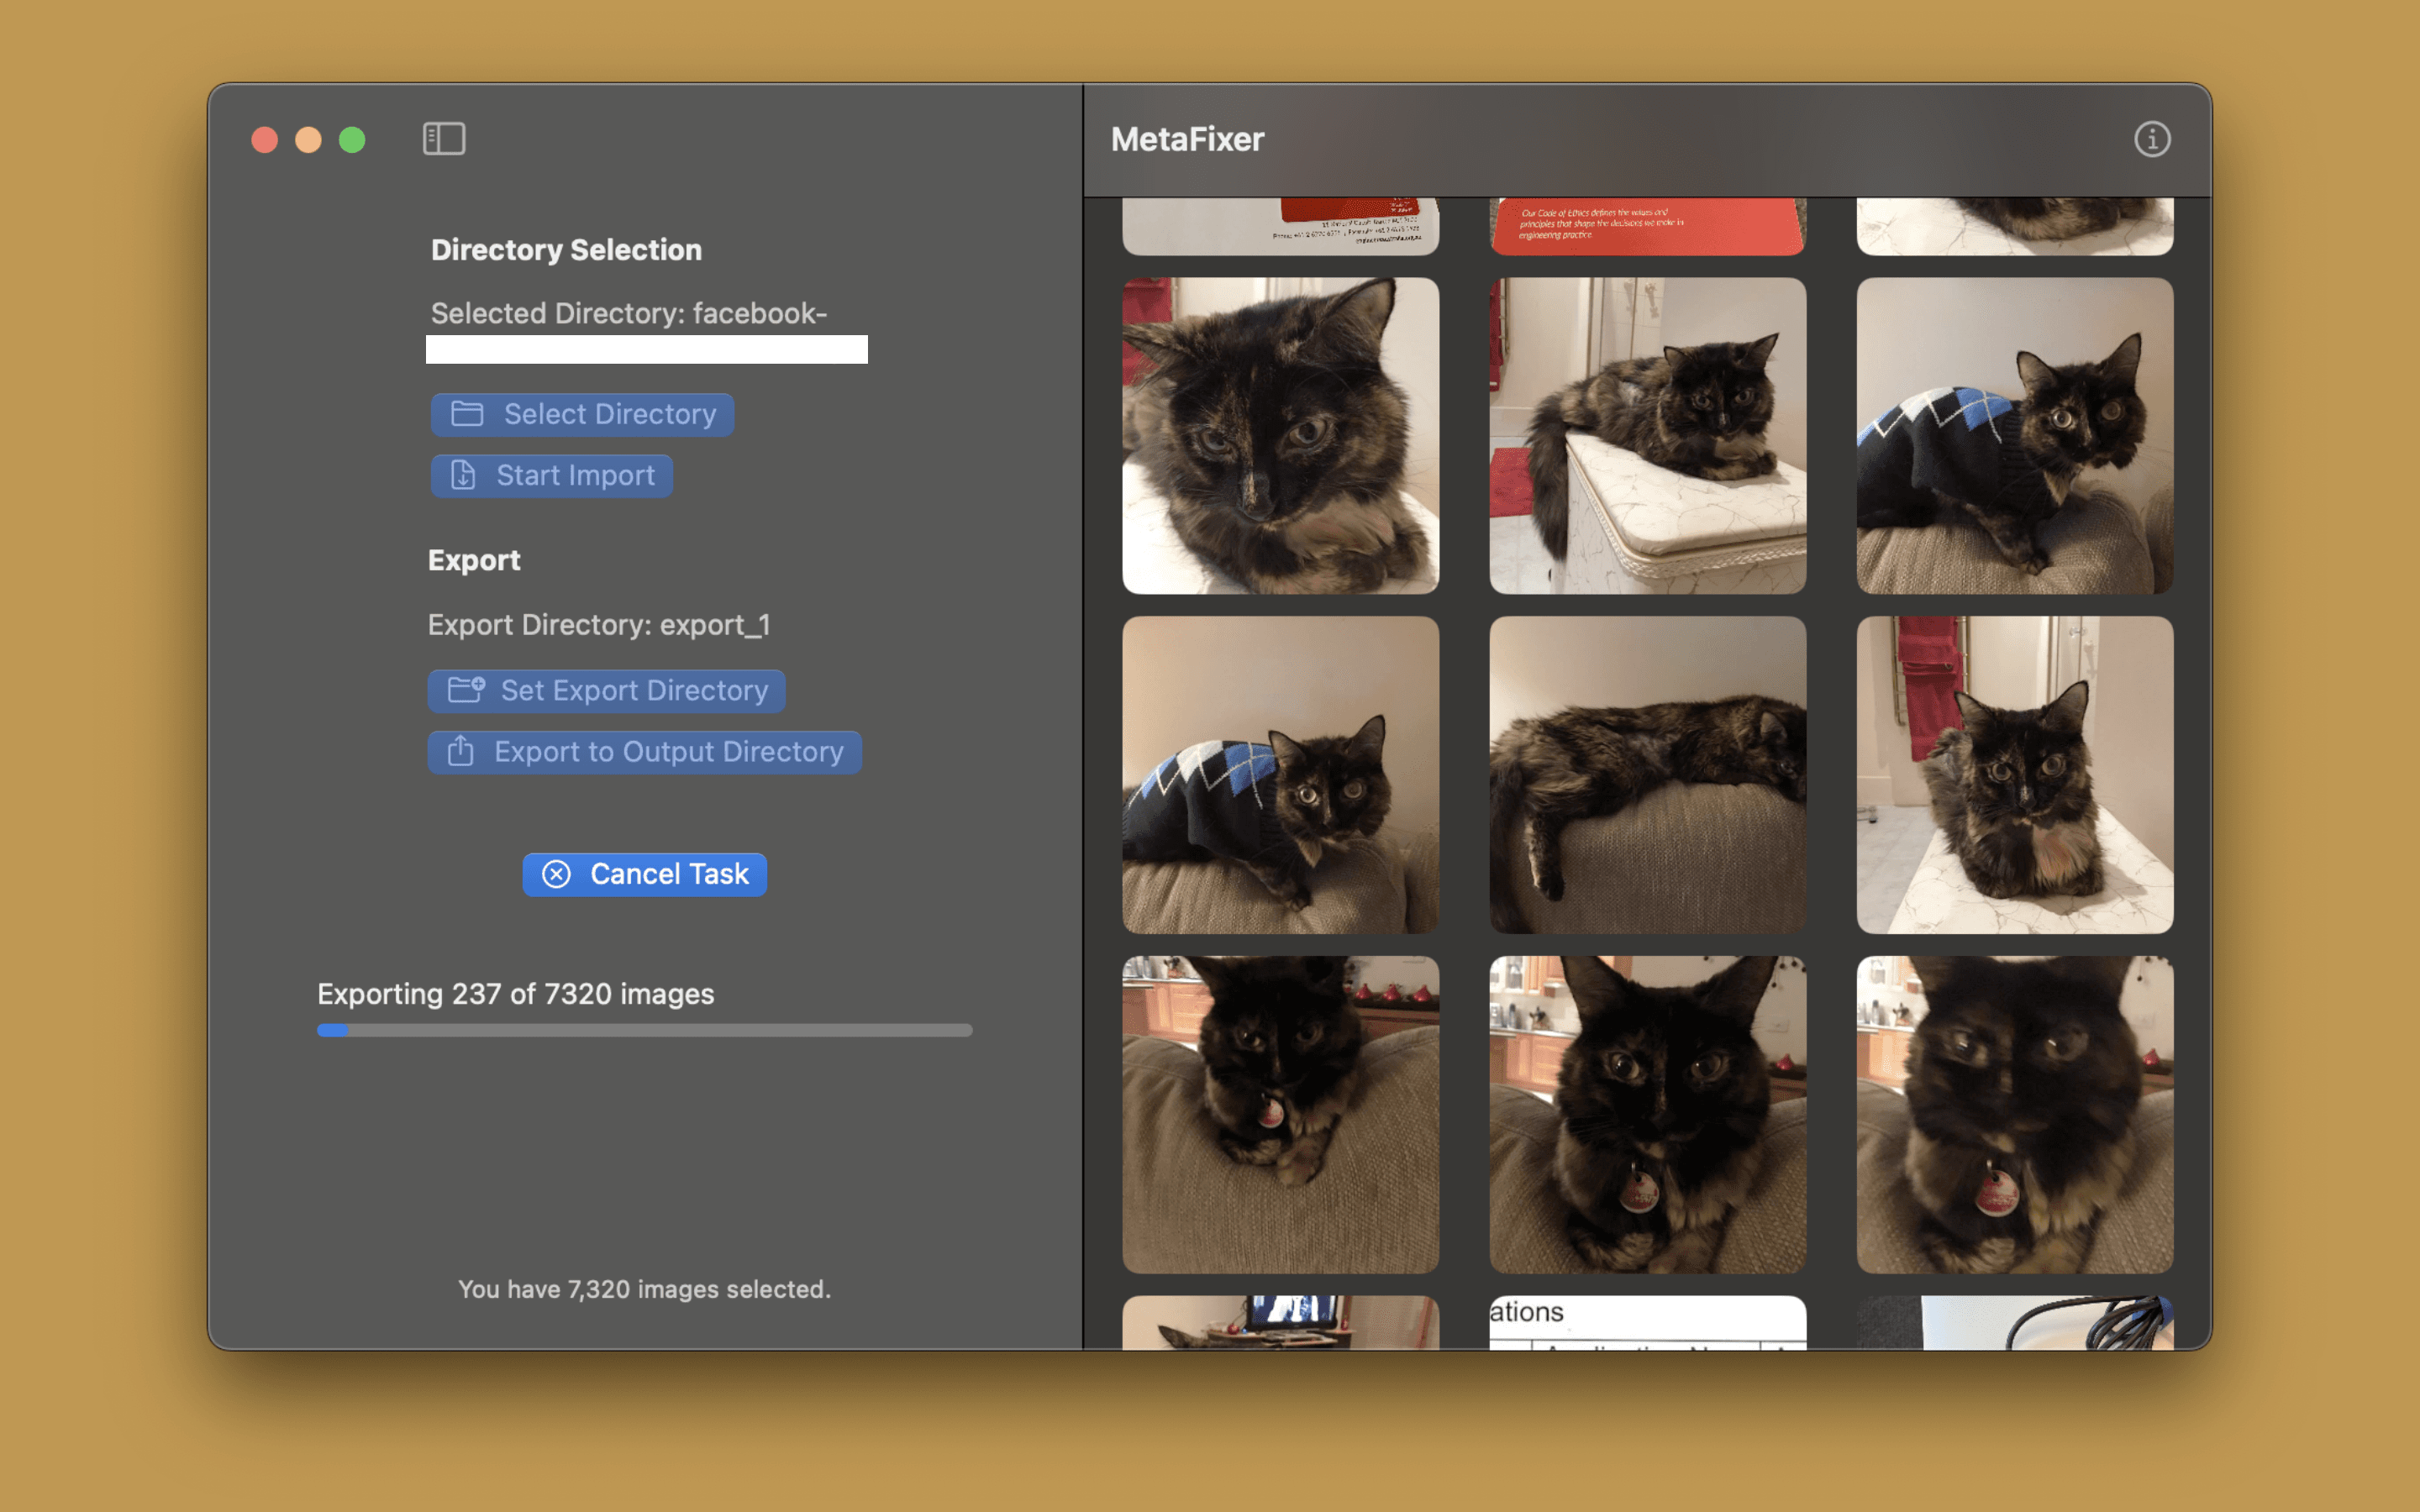This screenshot has width=2420, height=1512.
Task: Cancel the current export task
Action: pyautogui.click(x=644, y=873)
